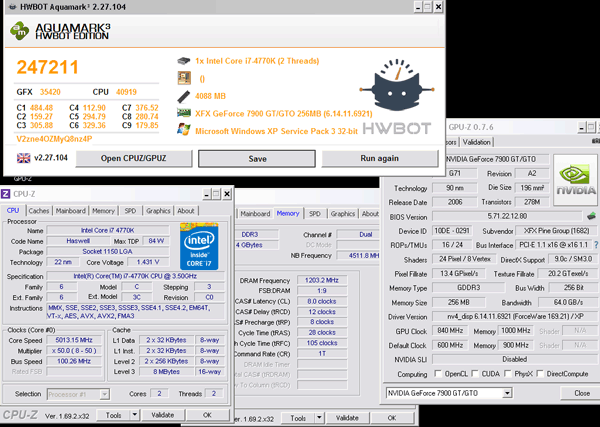The height and width of the screenshot is (427, 600).
Task: Click the Open CPUZ/GPUZ button
Action: (134, 158)
